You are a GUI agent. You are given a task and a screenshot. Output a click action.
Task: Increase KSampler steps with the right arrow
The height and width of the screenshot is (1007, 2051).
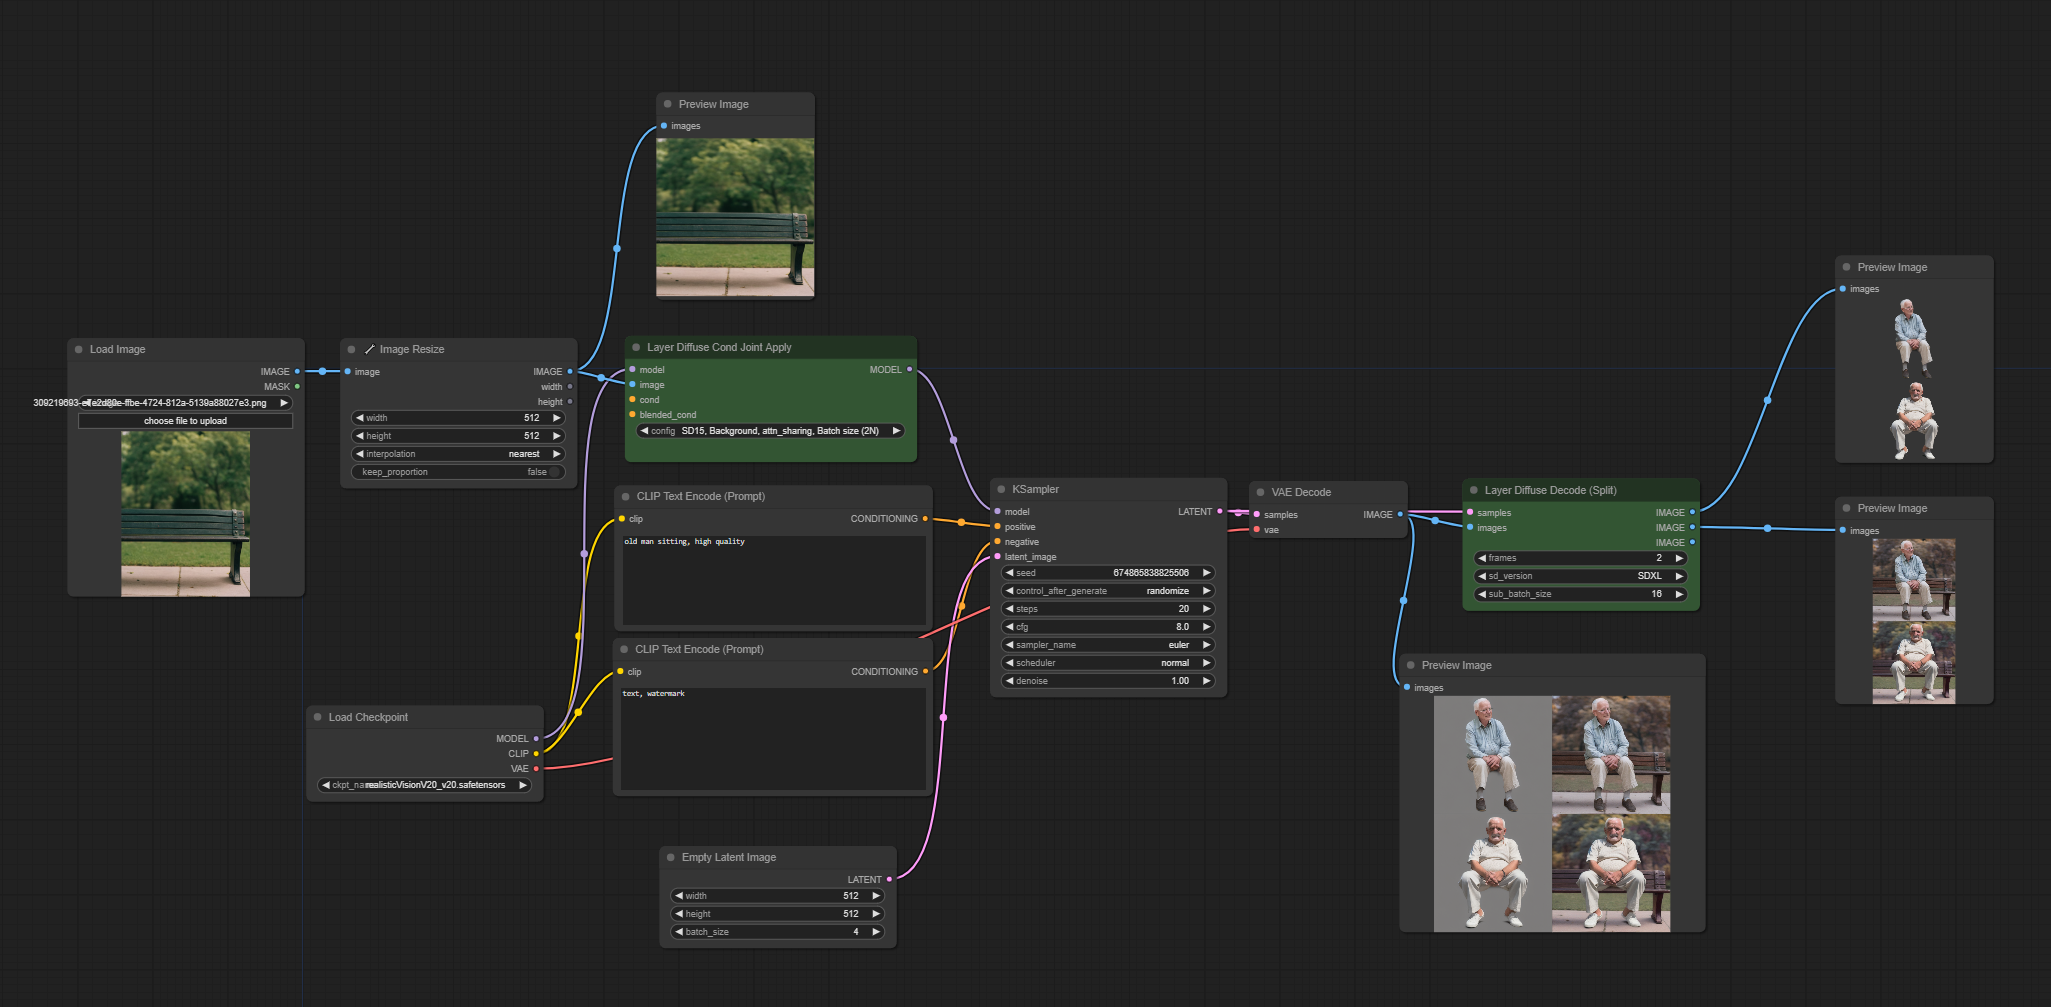[1207, 609]
